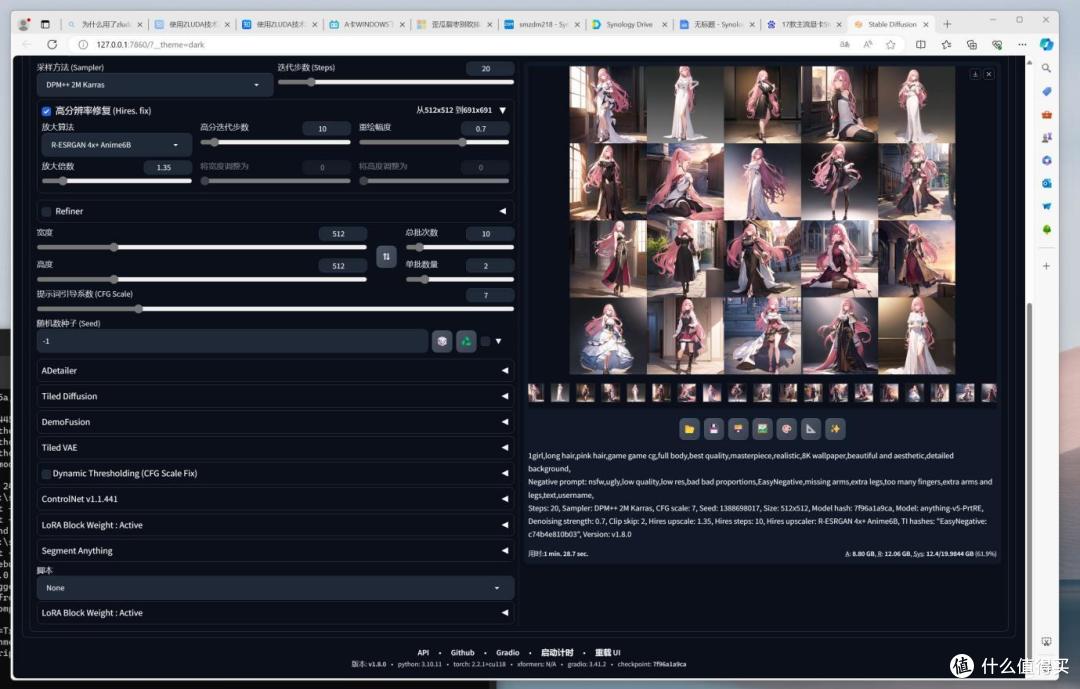Reuse last seed with green recycle icon
This screenshot has width=1080, height=689.
(x=466, y=341)
